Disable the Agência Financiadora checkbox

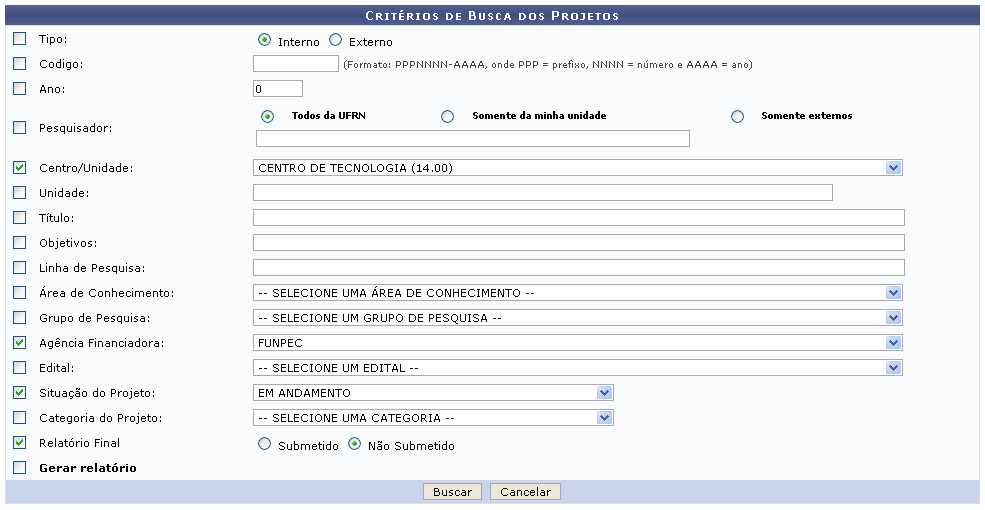tap(20, 342)
